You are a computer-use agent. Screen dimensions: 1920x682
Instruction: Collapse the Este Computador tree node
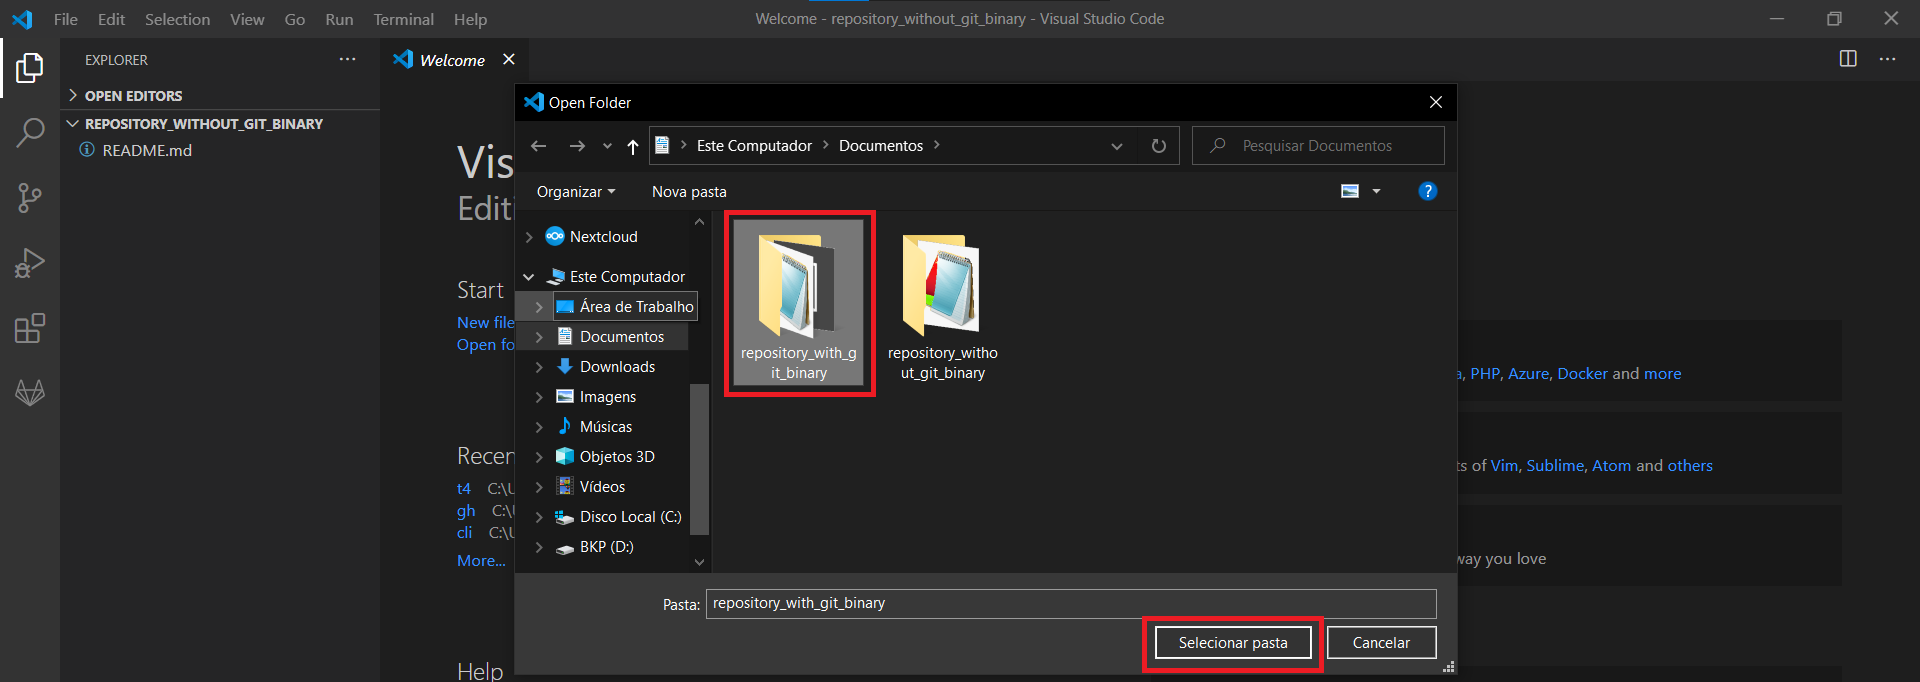[529, 277]
